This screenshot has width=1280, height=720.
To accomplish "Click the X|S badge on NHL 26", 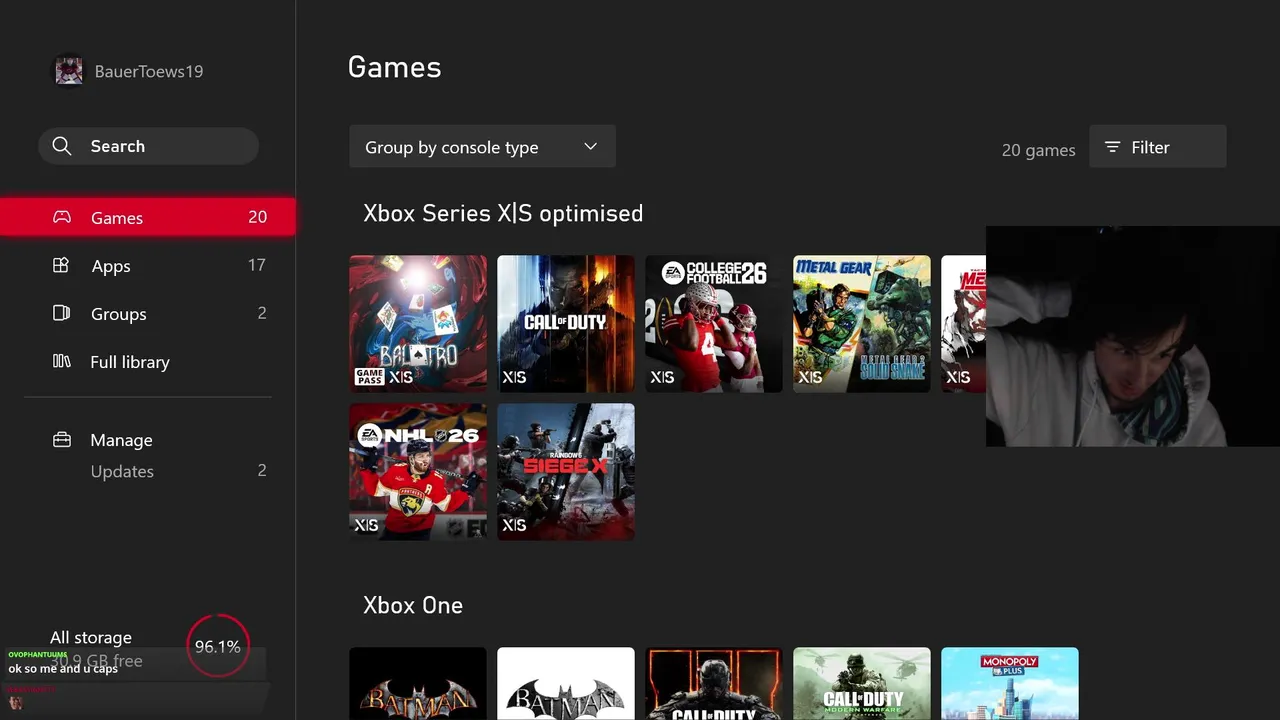I will pyautogui.click(x=366, y=525).
